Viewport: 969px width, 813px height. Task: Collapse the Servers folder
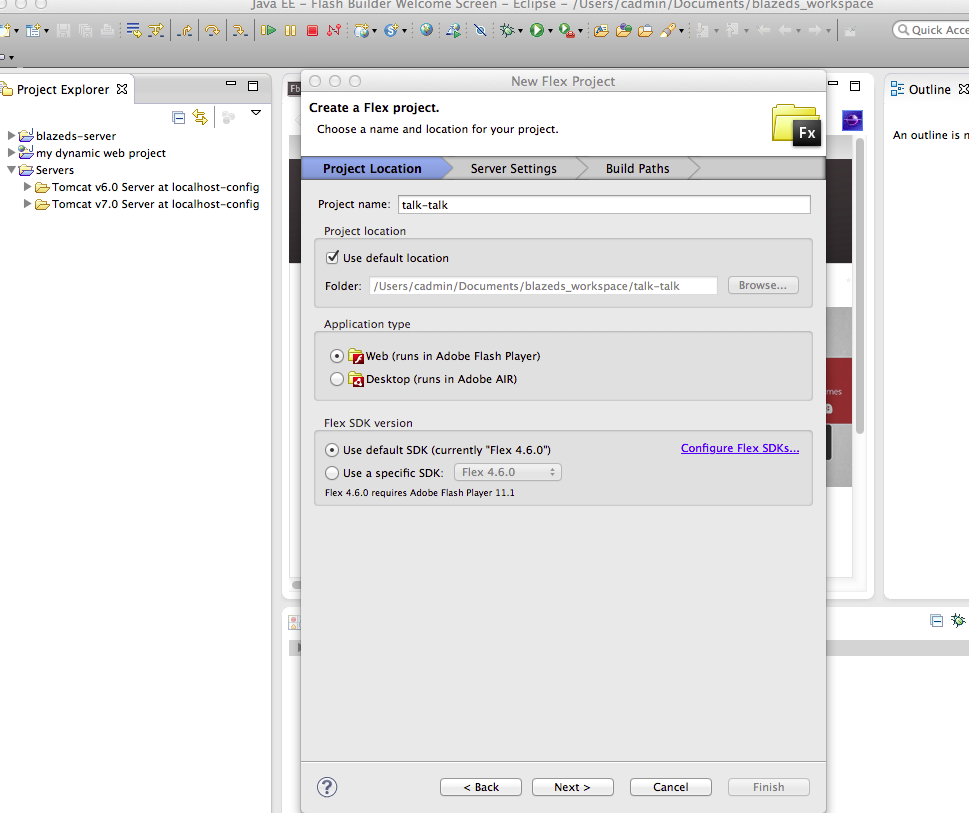11,169
